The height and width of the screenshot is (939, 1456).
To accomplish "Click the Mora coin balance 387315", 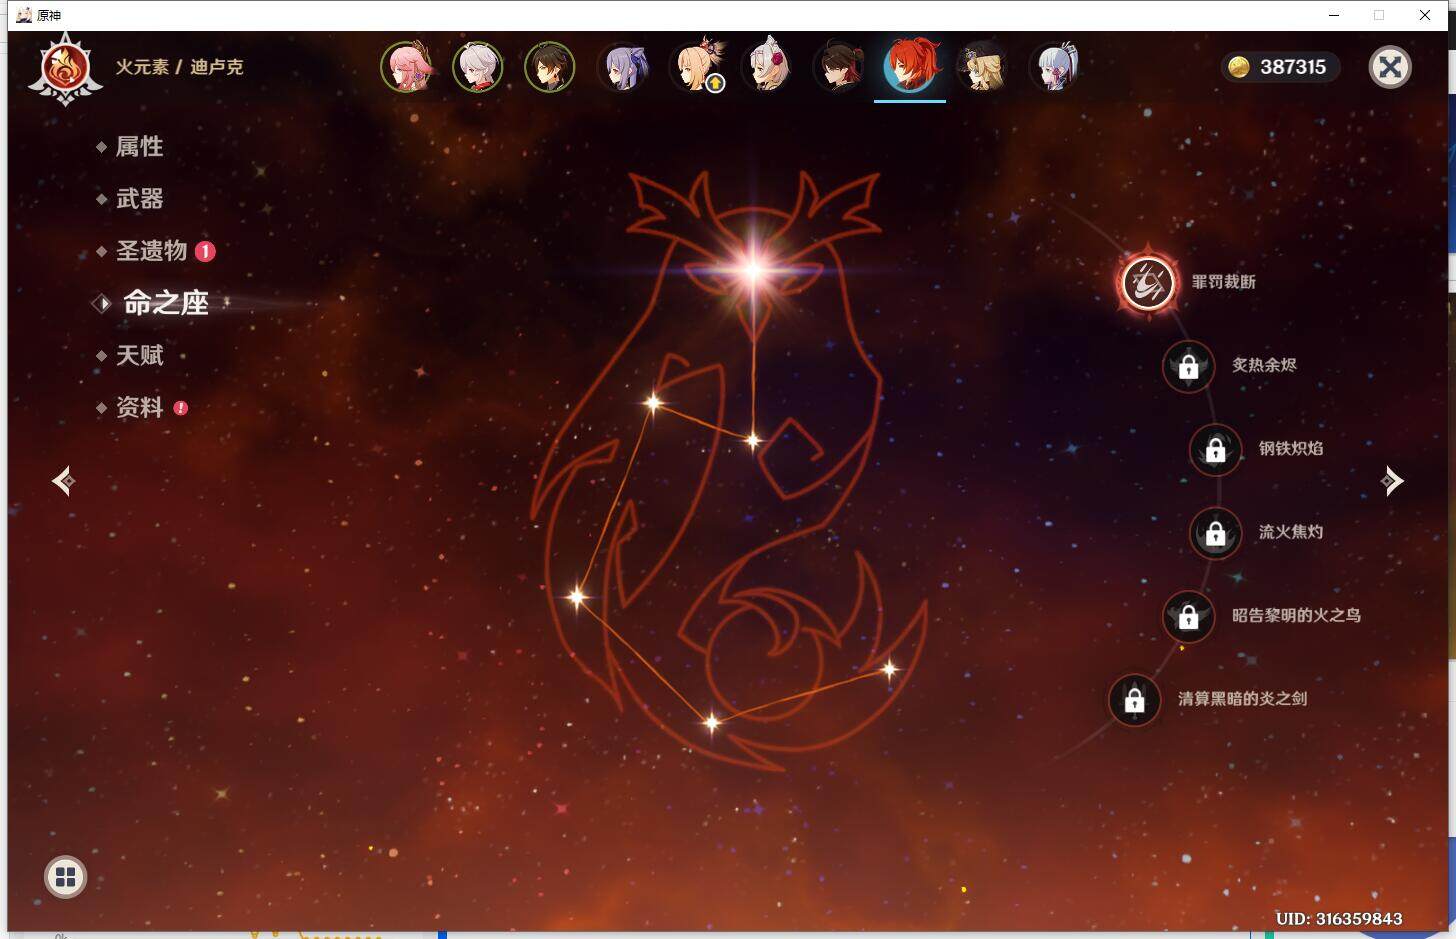I will click(1282, 67).
